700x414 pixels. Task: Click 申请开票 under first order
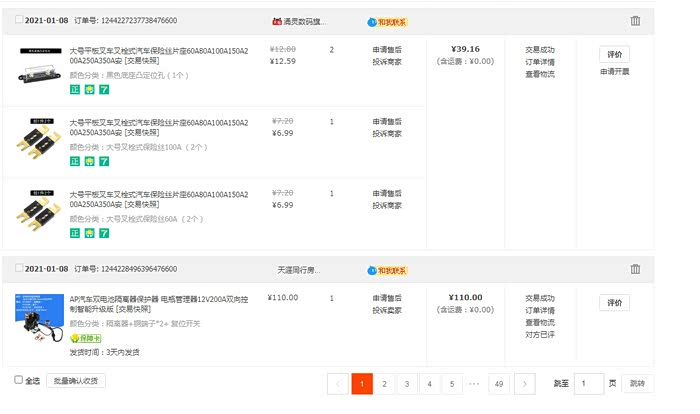coord(614,72)
